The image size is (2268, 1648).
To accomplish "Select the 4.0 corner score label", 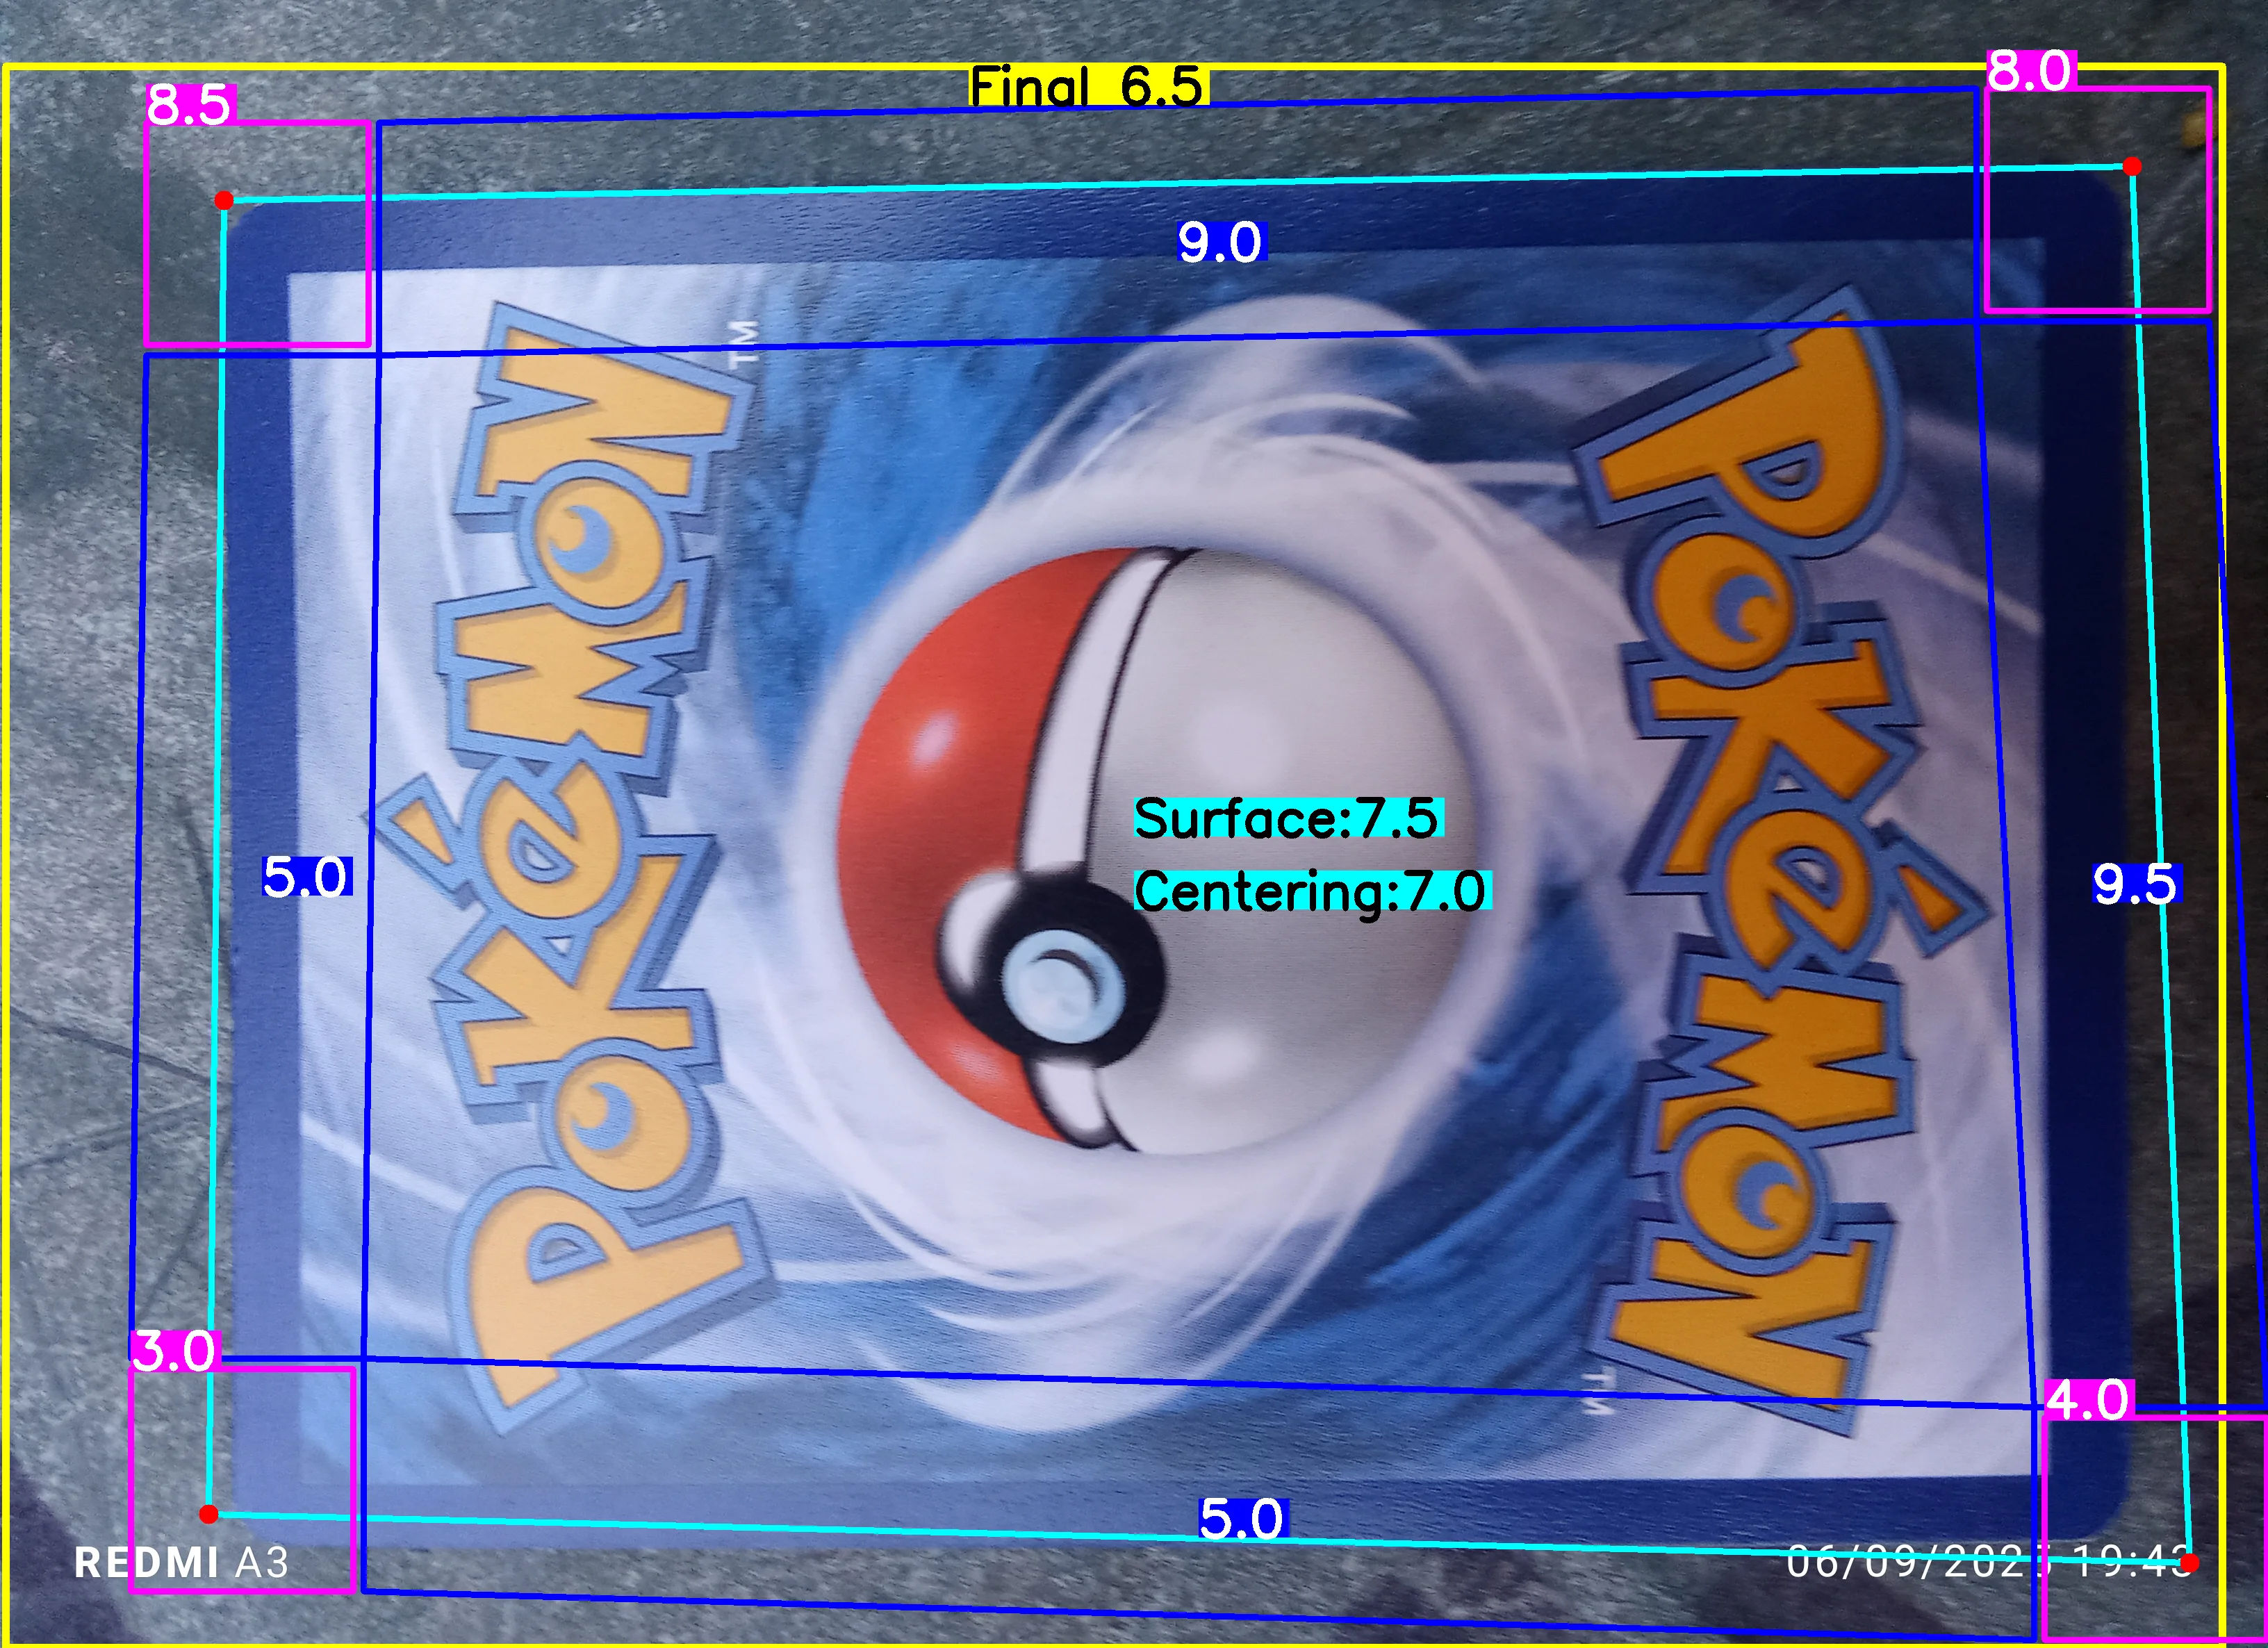I will tap(2088, 1400).
